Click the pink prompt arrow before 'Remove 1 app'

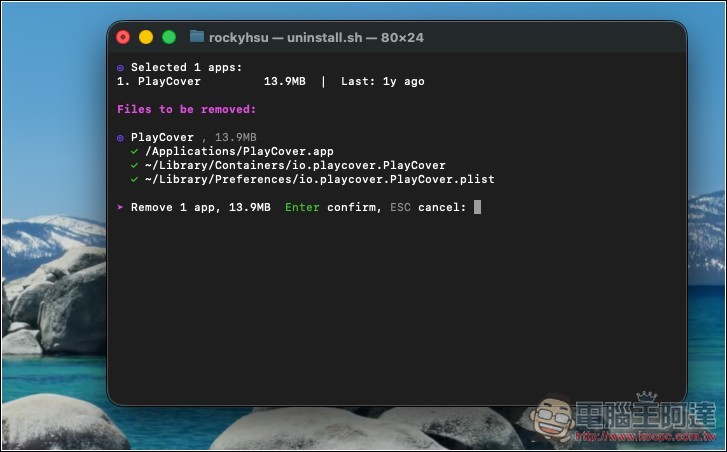[121, 207]
